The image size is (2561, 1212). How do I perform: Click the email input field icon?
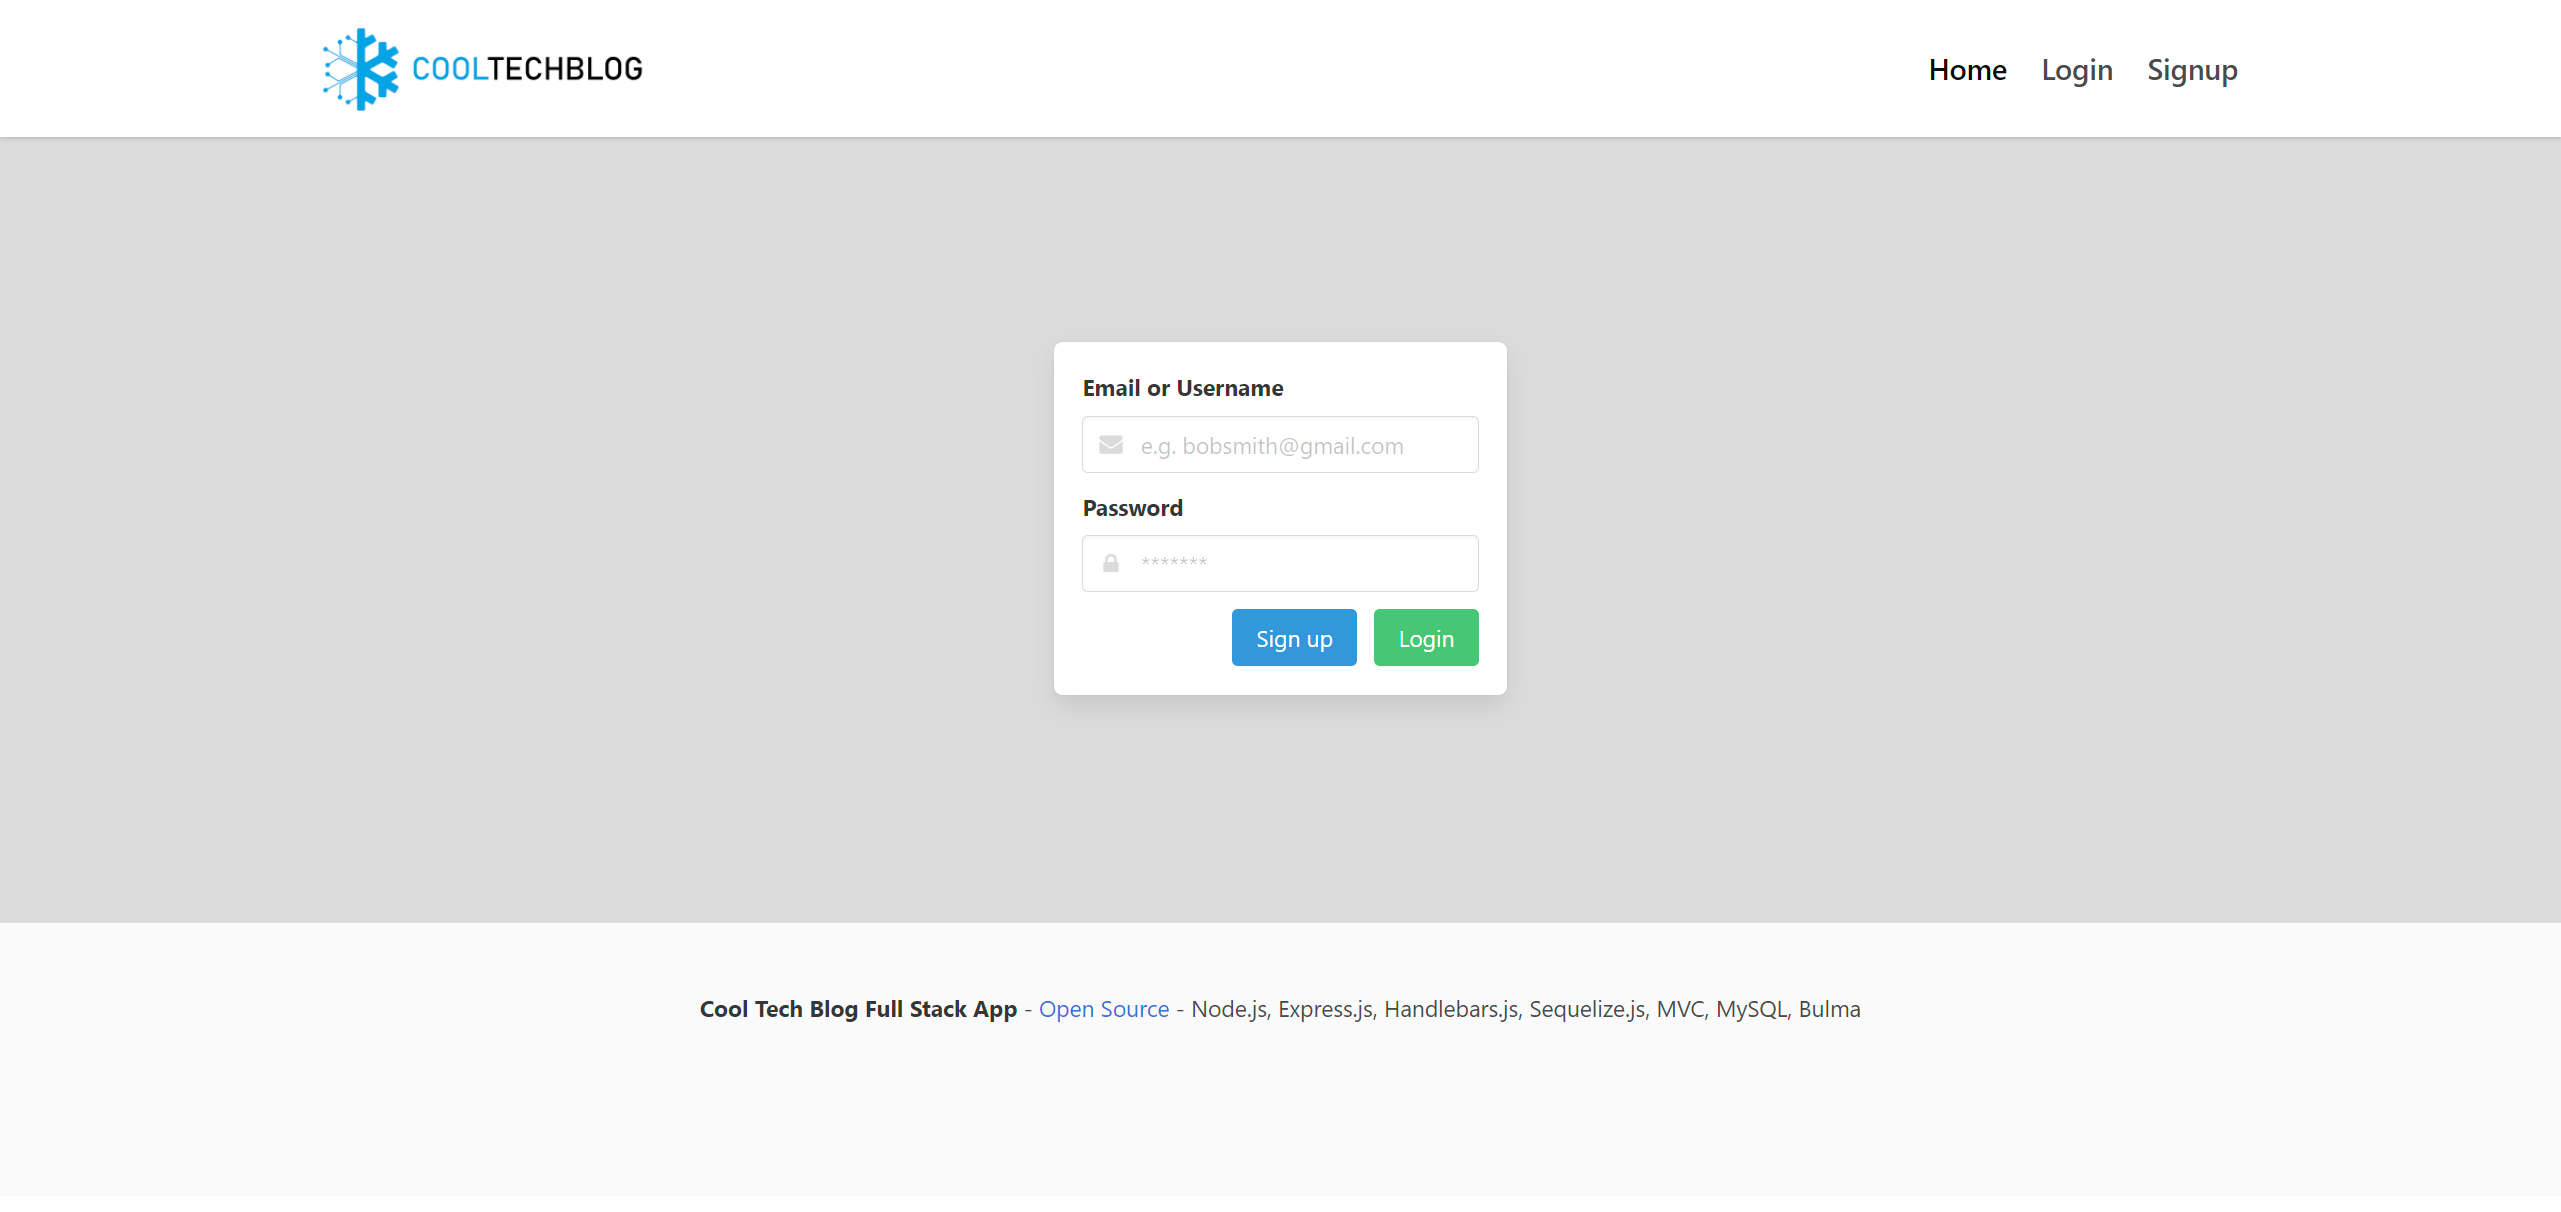coord(1112,444)
